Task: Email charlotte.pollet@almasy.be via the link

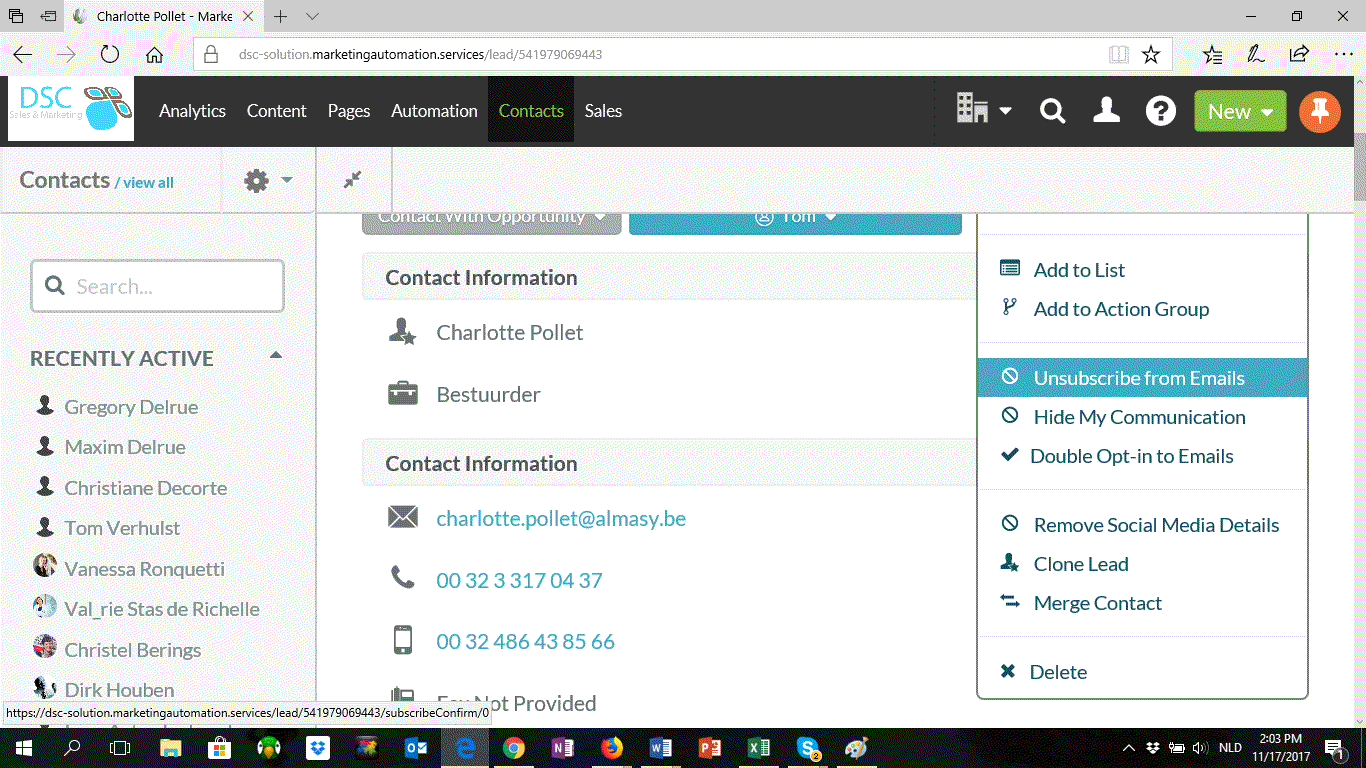Action: click(561, 518)
